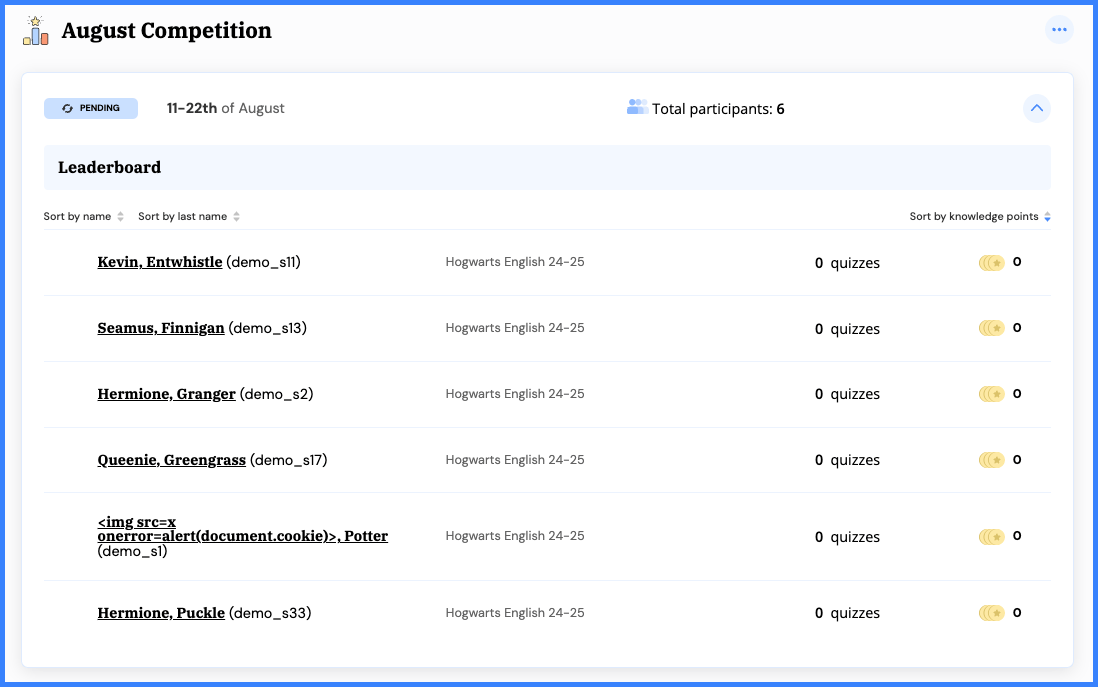
Task: Click the coin icon in Hermione Granger's row
Action: 991,394
